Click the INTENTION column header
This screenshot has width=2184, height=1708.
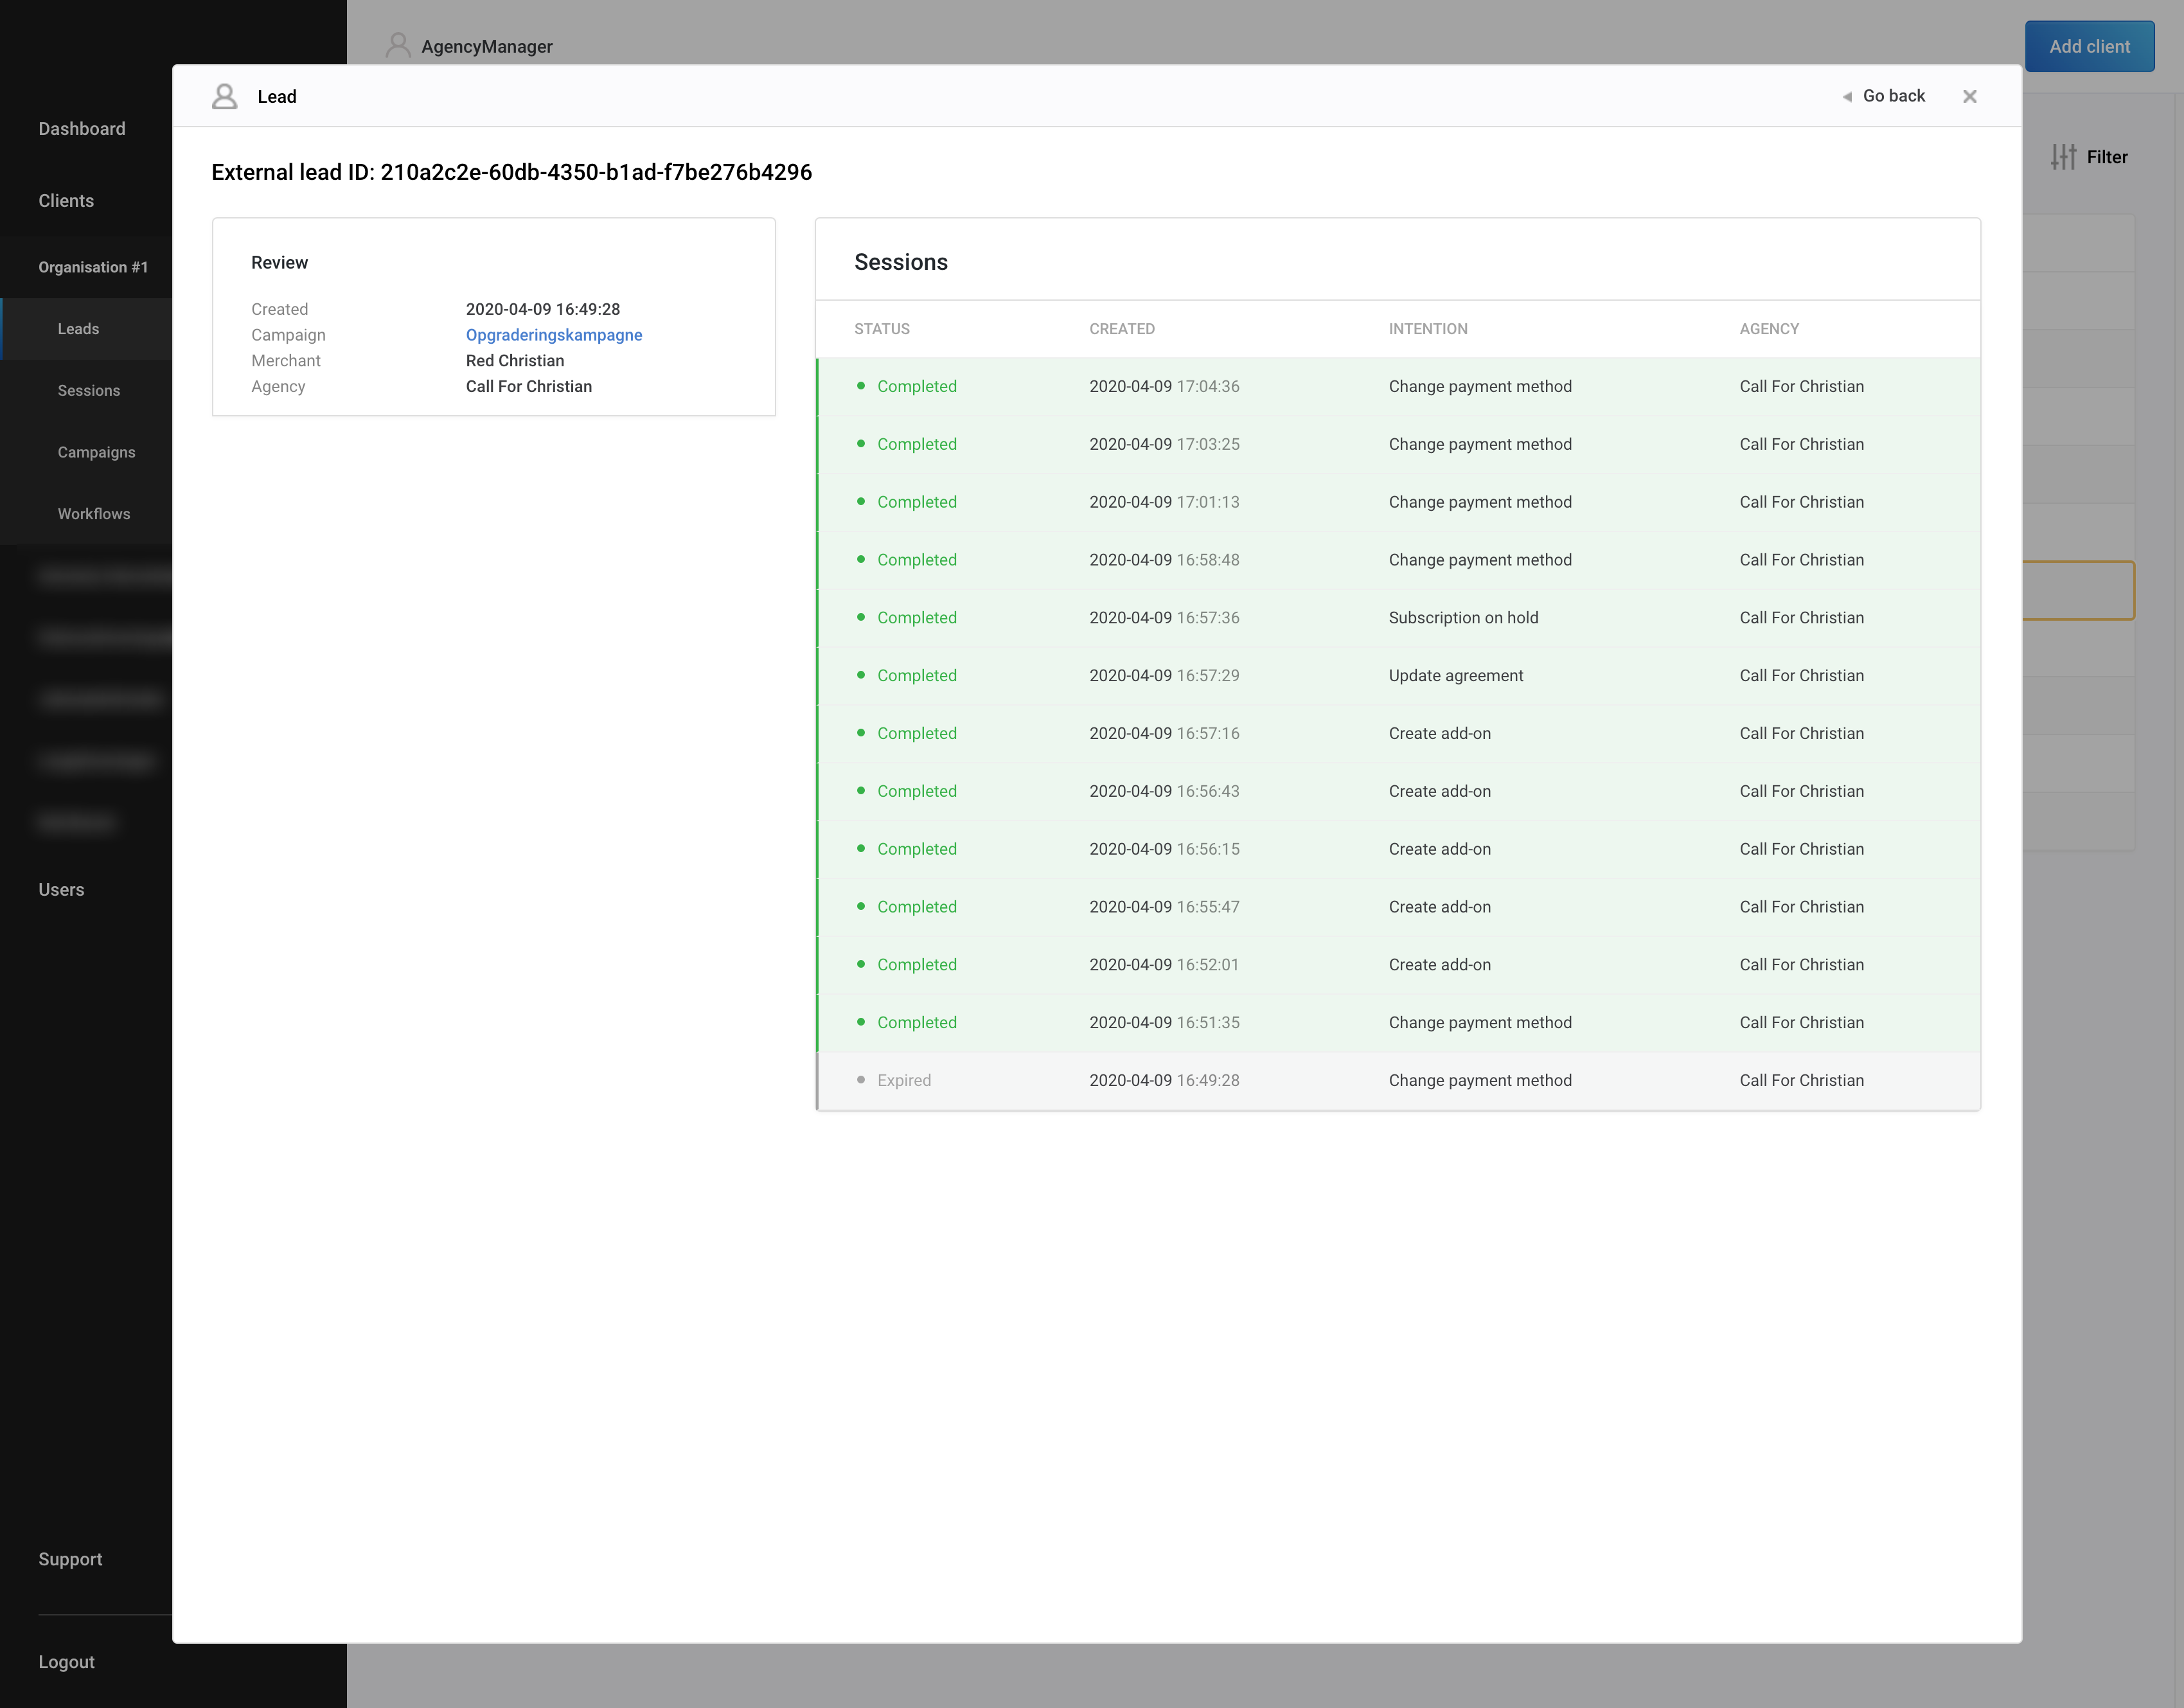pos(1428,329)
